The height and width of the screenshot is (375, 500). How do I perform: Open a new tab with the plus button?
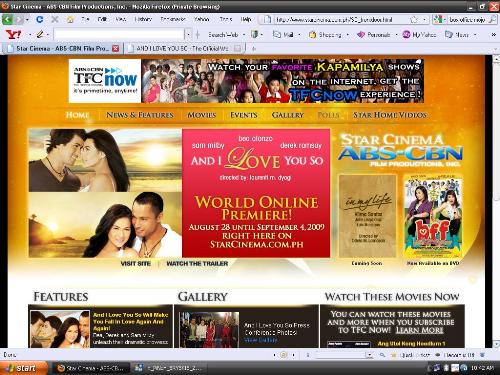(x=254, y=49)
